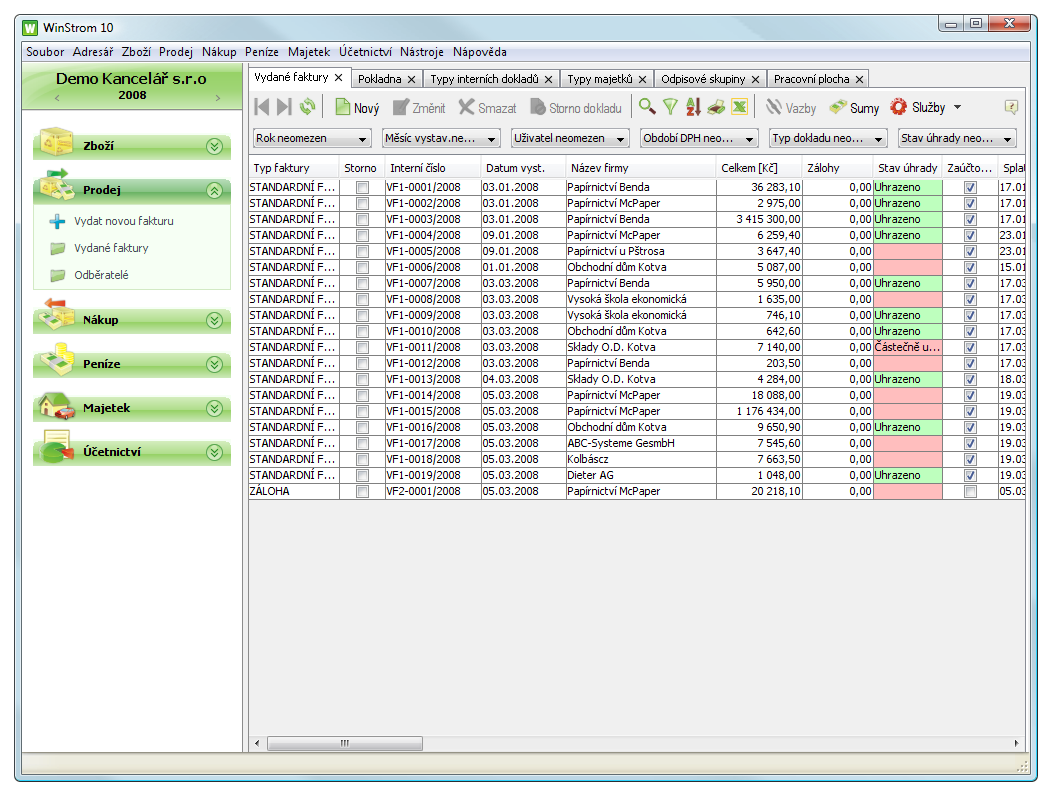Viewport: 1056px width, 800px height.
Task: Open the Služby gear menu
Action: (x=925, y=107)
